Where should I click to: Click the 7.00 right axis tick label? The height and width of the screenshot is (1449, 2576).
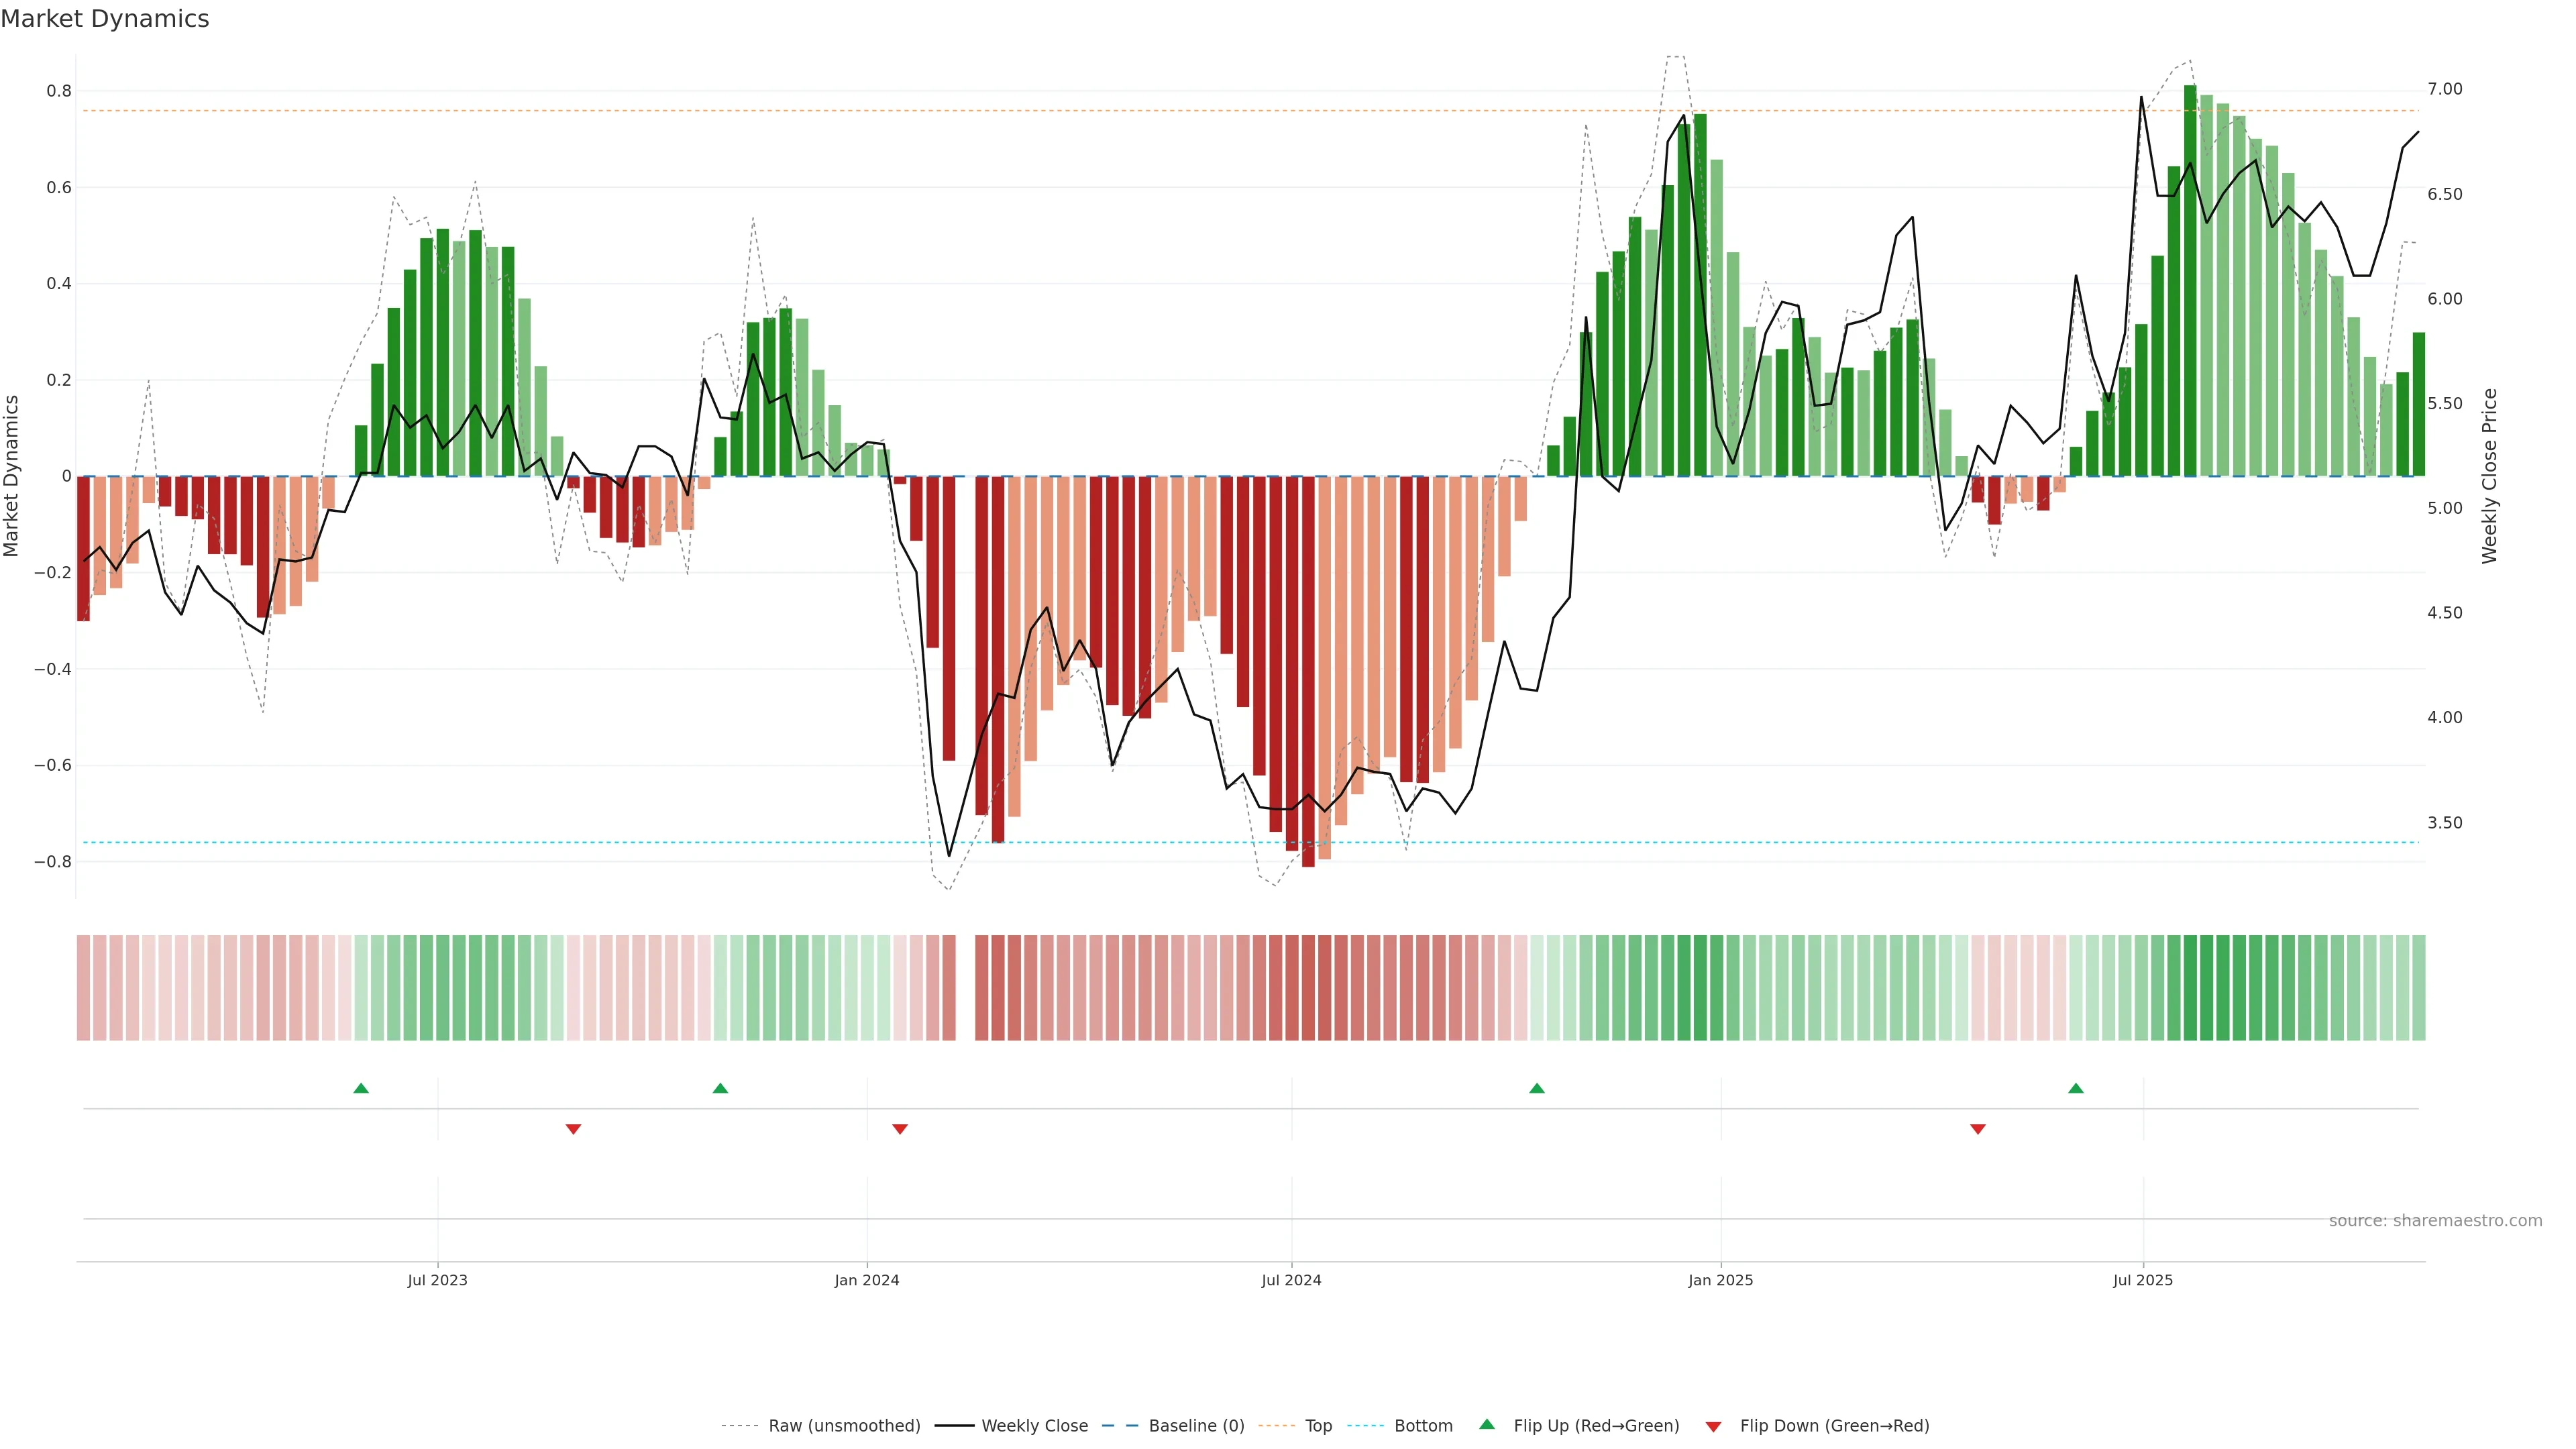[x=2444, y=89]
